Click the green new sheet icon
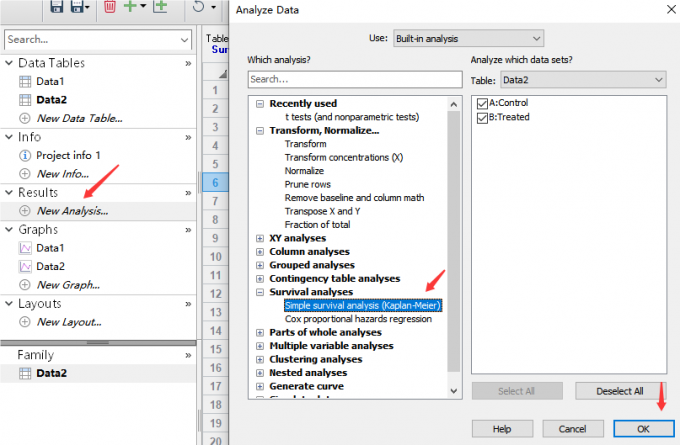The height and width of the screenshot is (445, 680). click(x=160, y=6)
